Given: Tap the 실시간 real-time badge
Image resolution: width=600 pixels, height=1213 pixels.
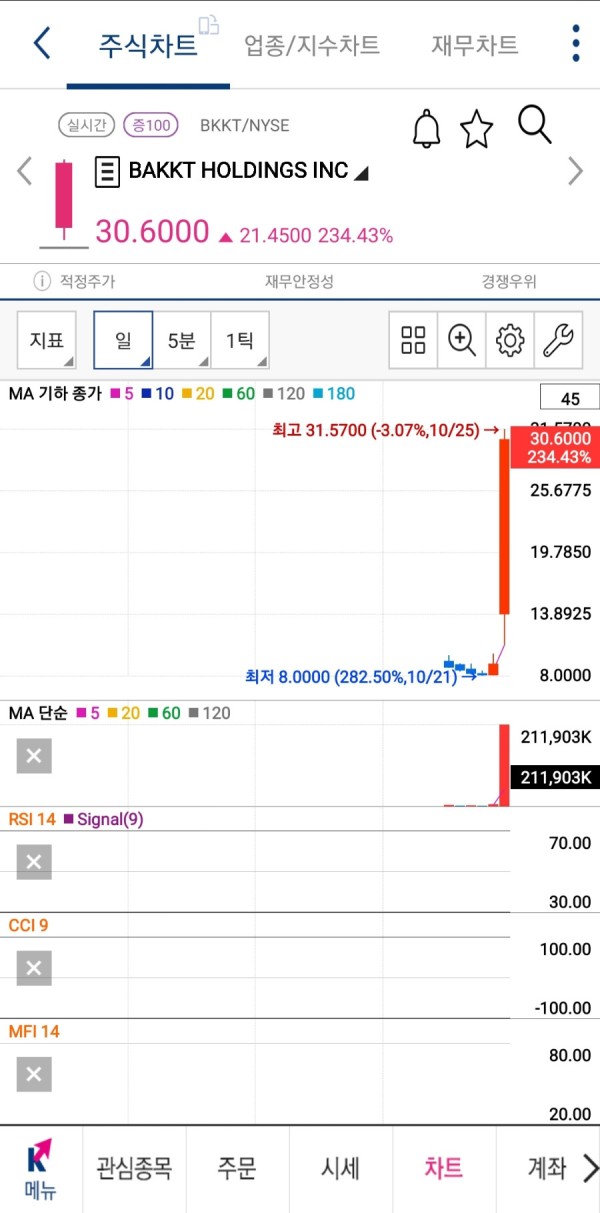Looking at the screenshot, I should pos(87,125).
